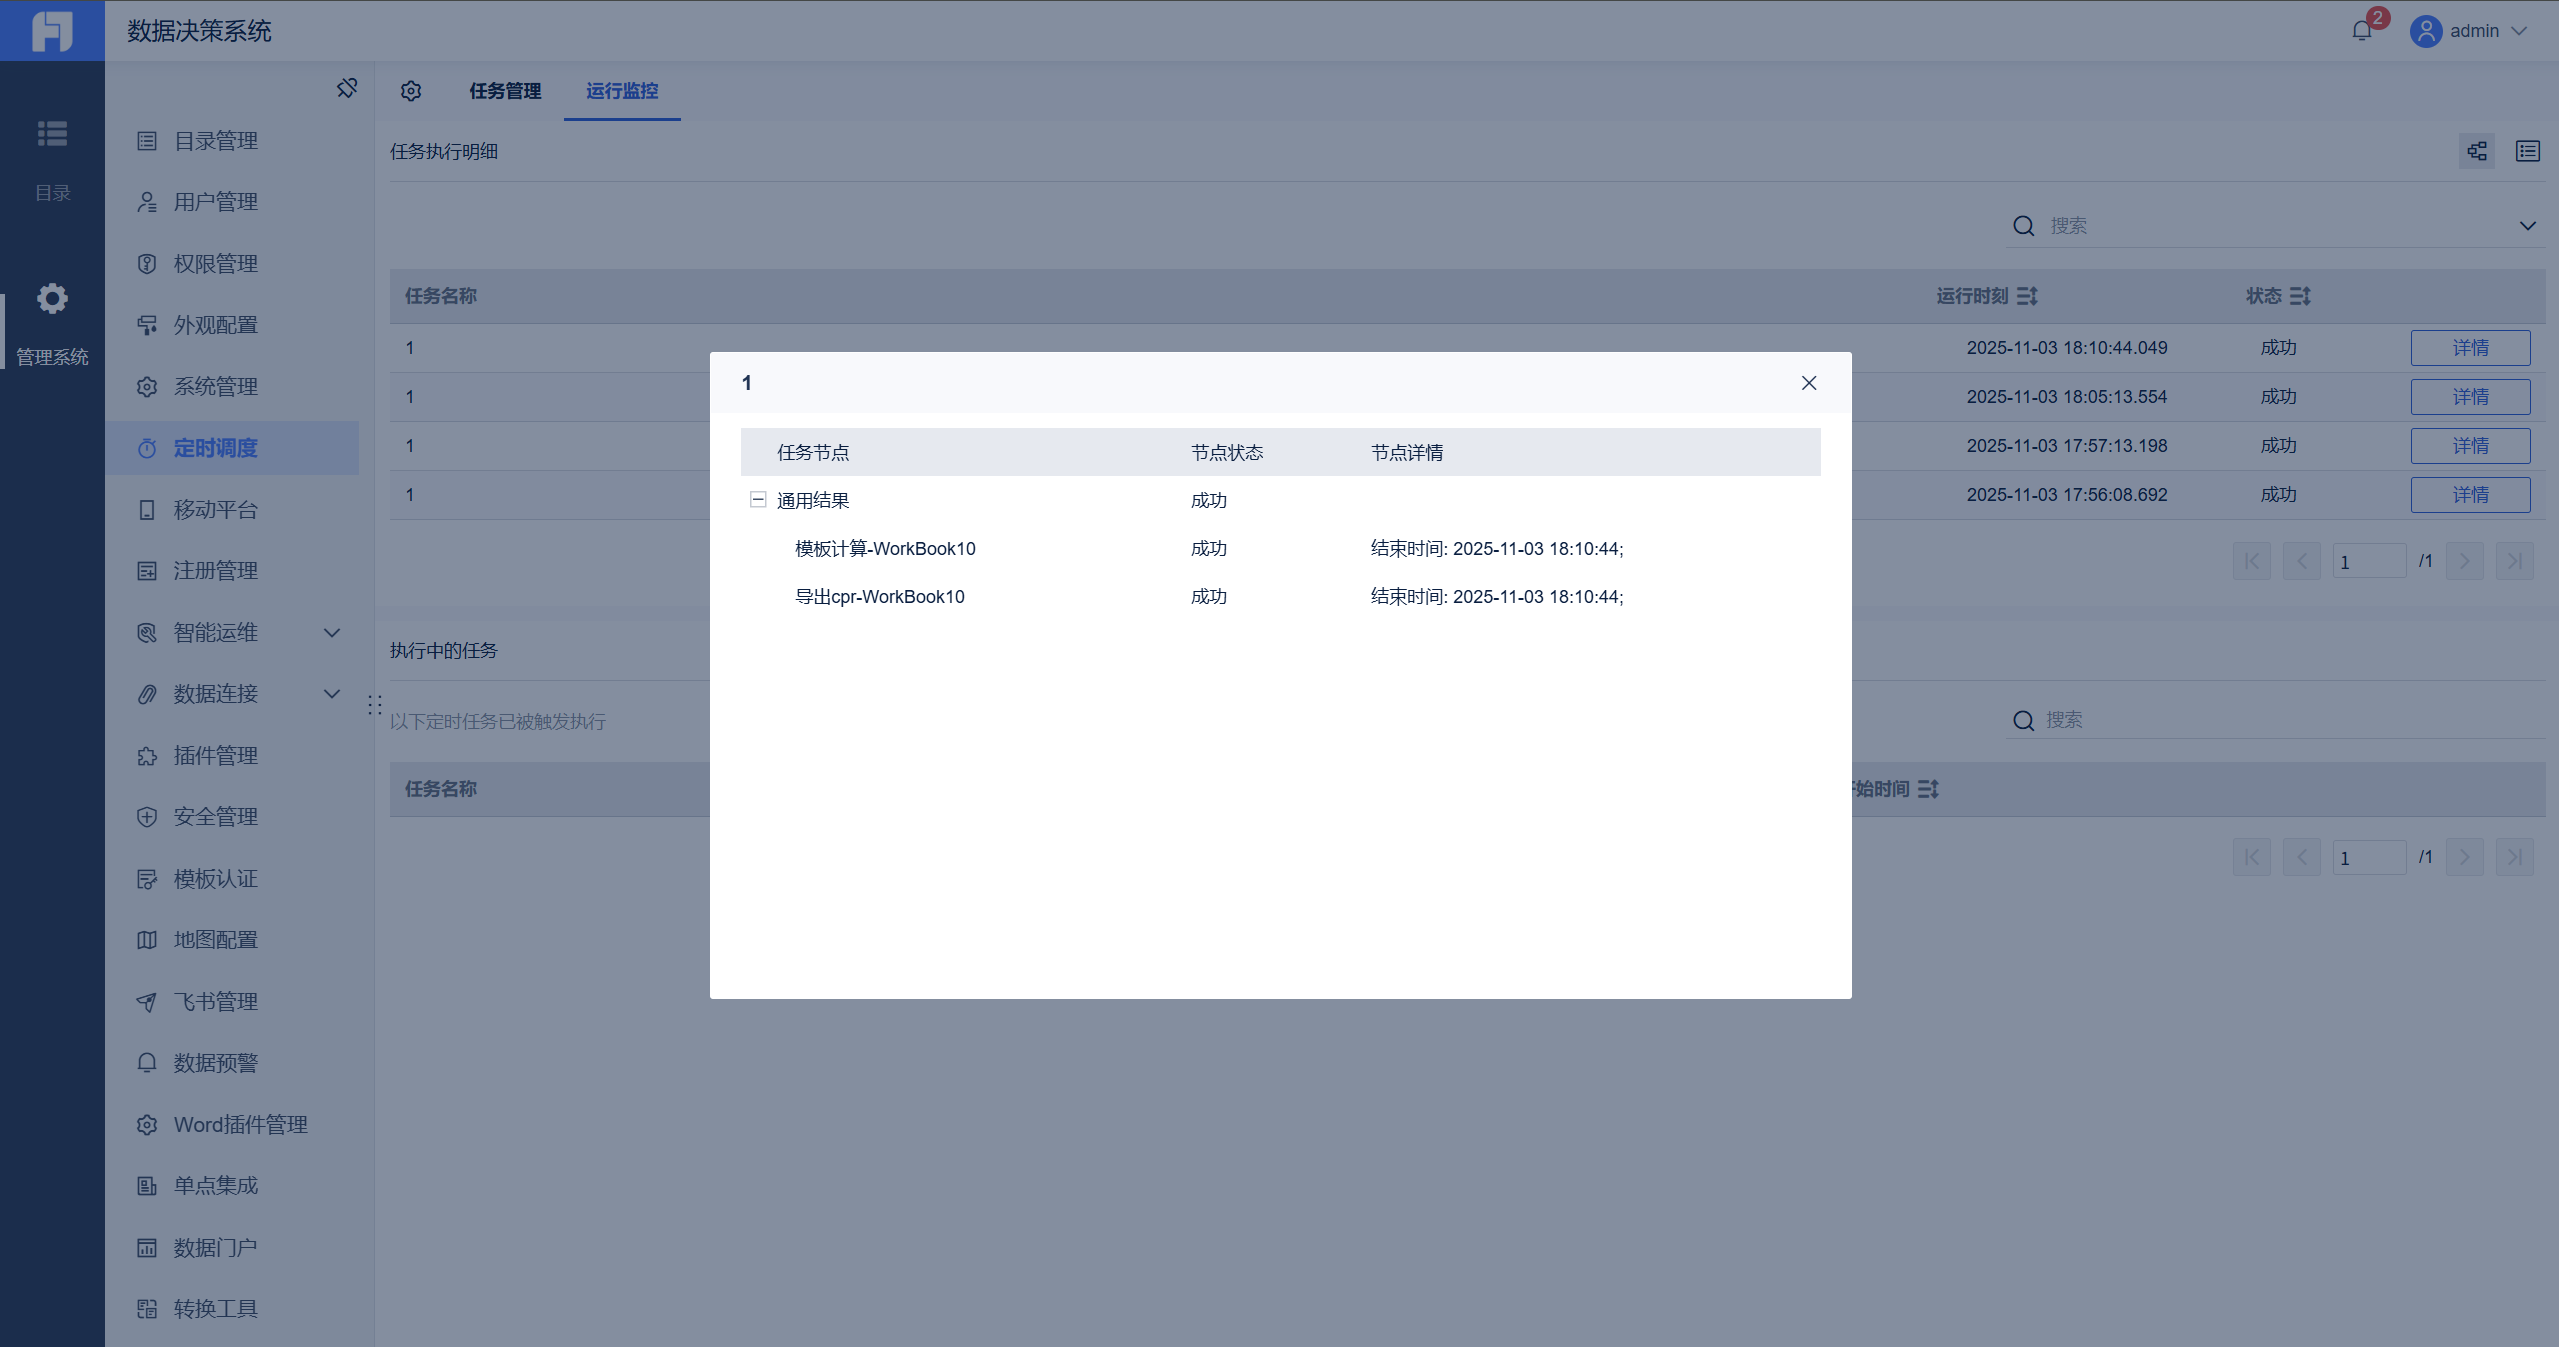Click the notification bell icon
The height and width of the screenshot is (1347, 2559).
[x=2362, y=31]
